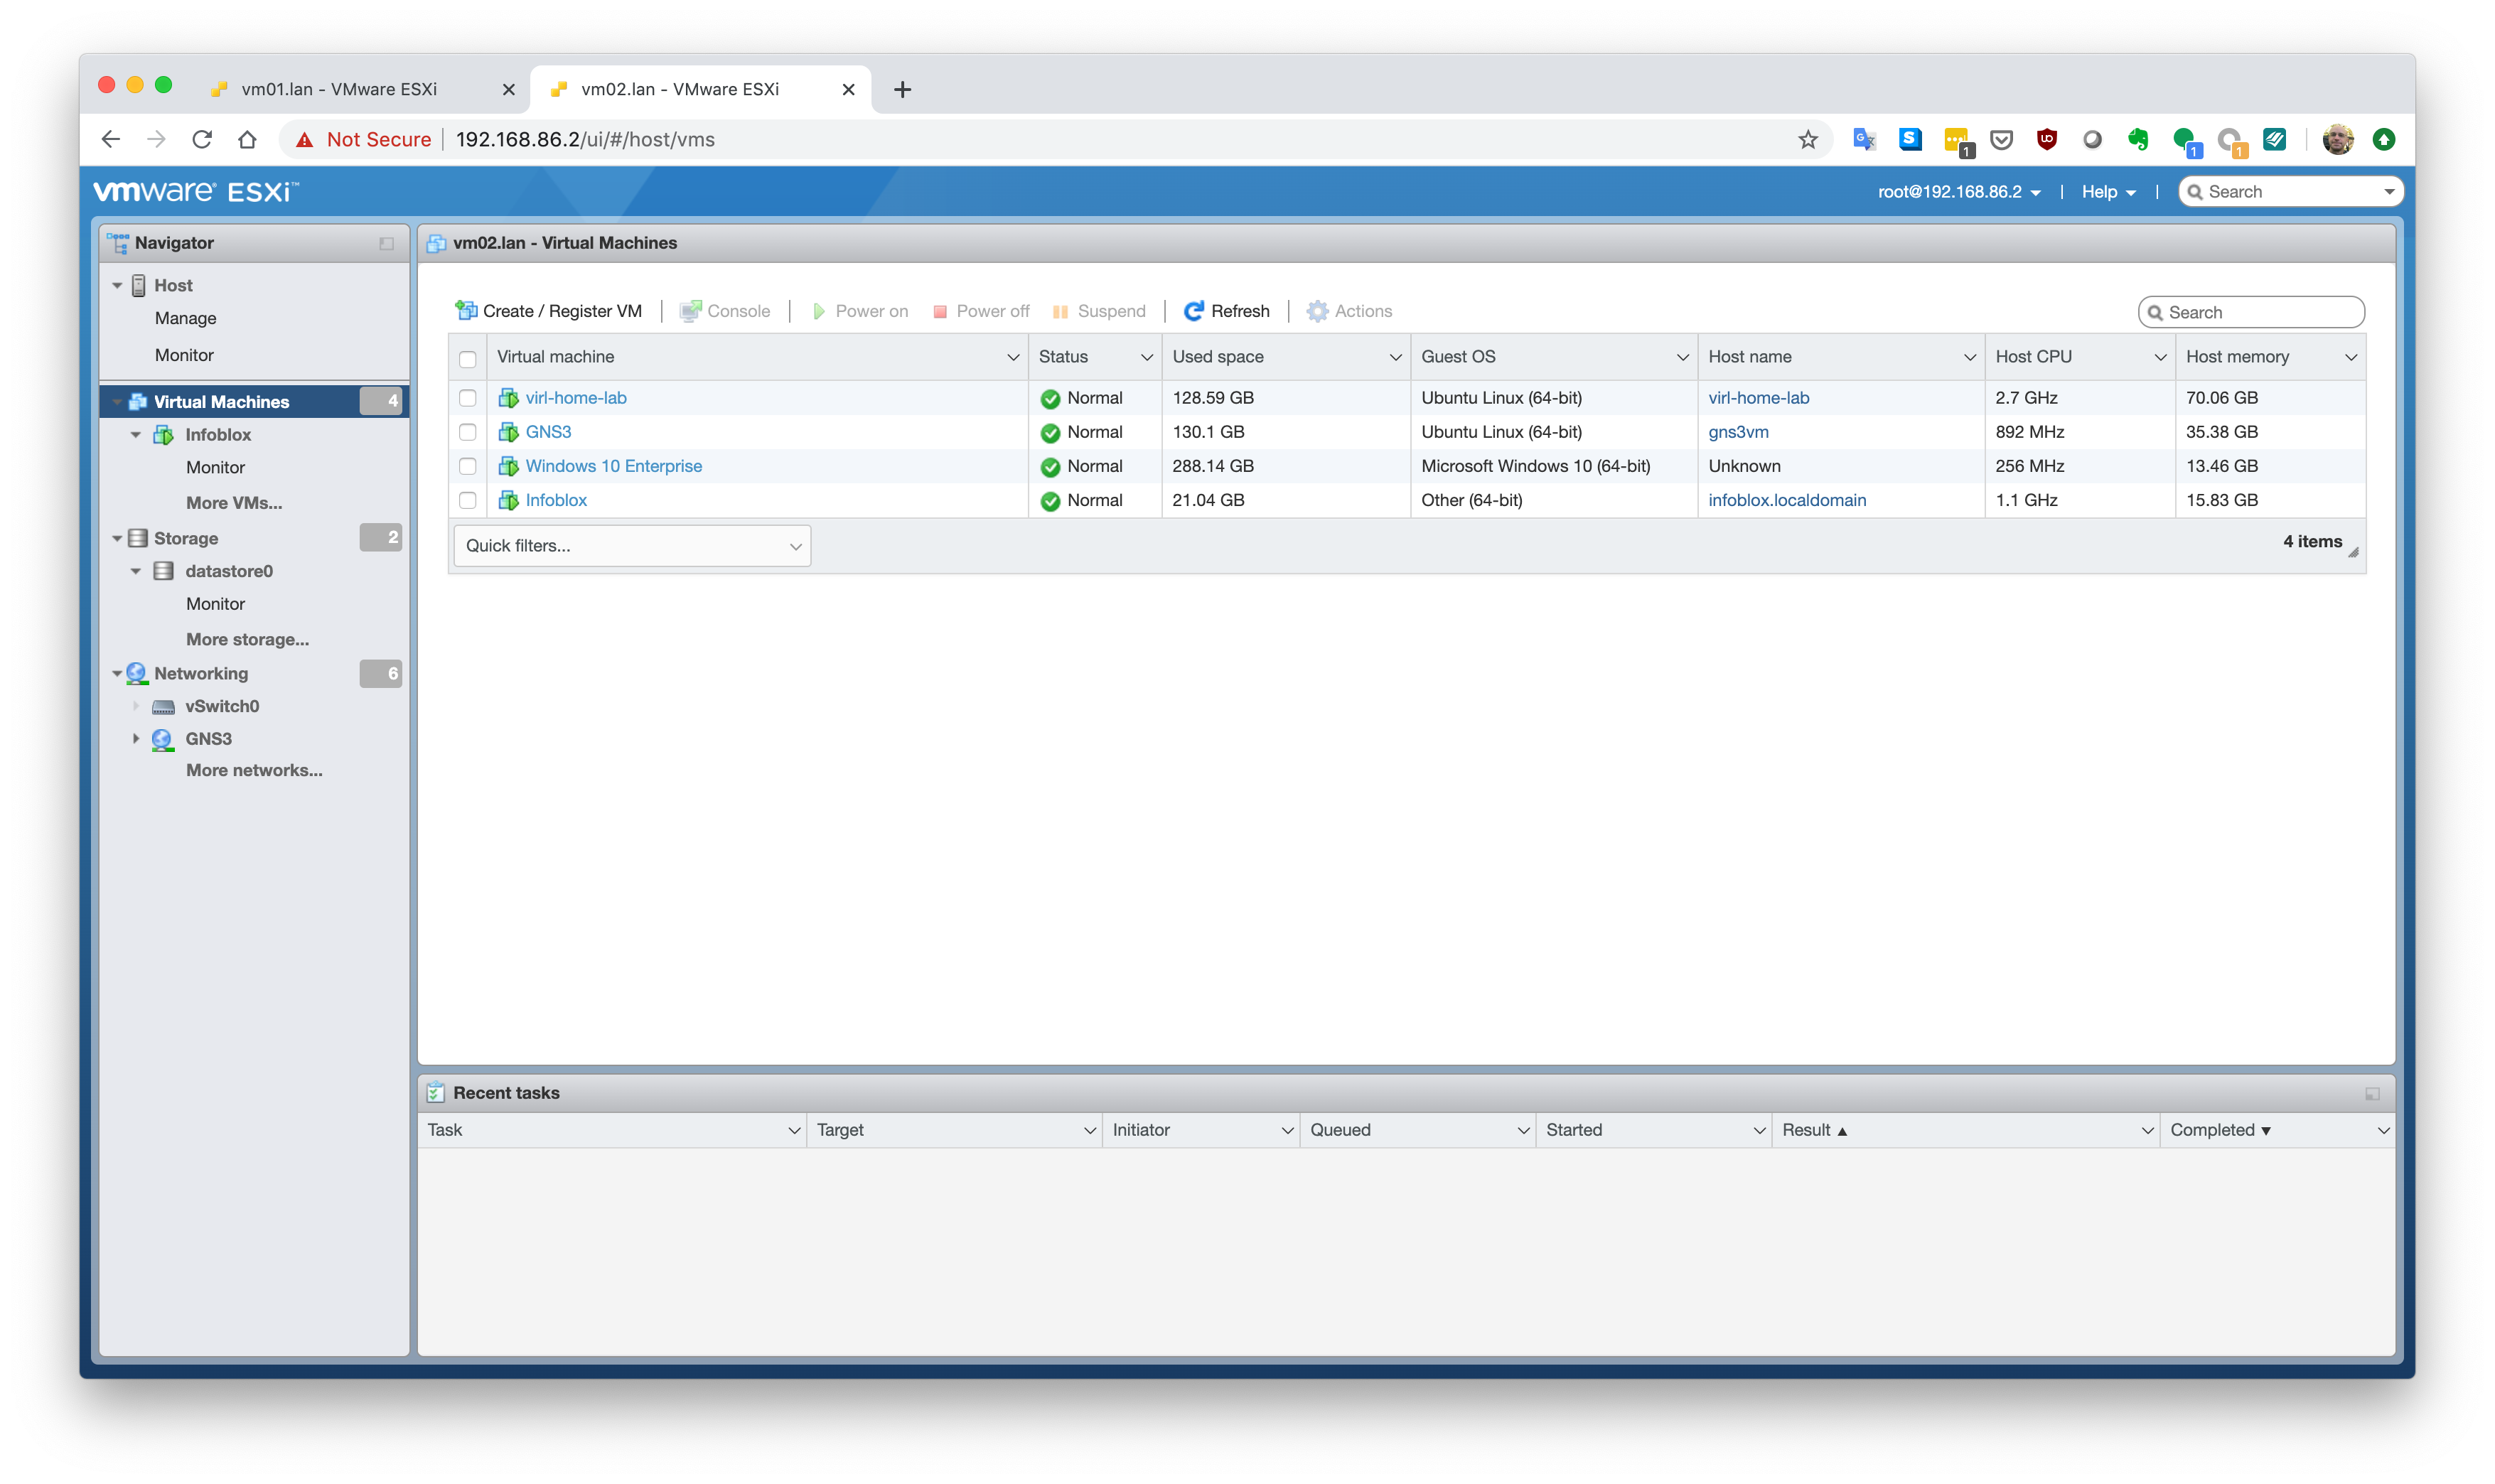Screen dimensions: 2495x1484
Task: Click the virl-home-lab VM icon
Action: tap(508, 398)
